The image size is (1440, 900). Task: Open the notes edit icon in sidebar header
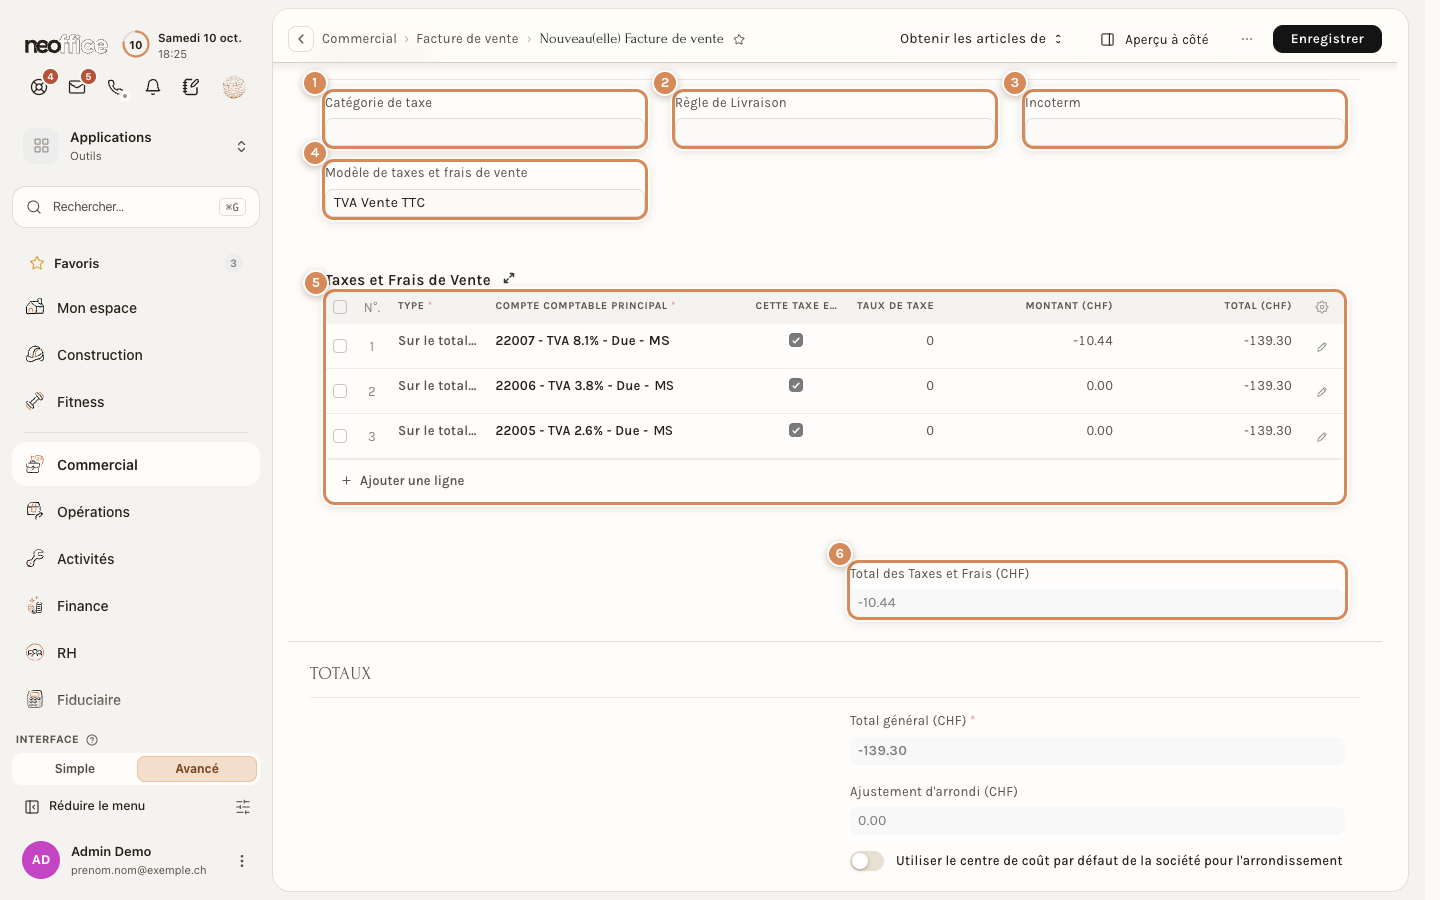(x=191, y=87)
